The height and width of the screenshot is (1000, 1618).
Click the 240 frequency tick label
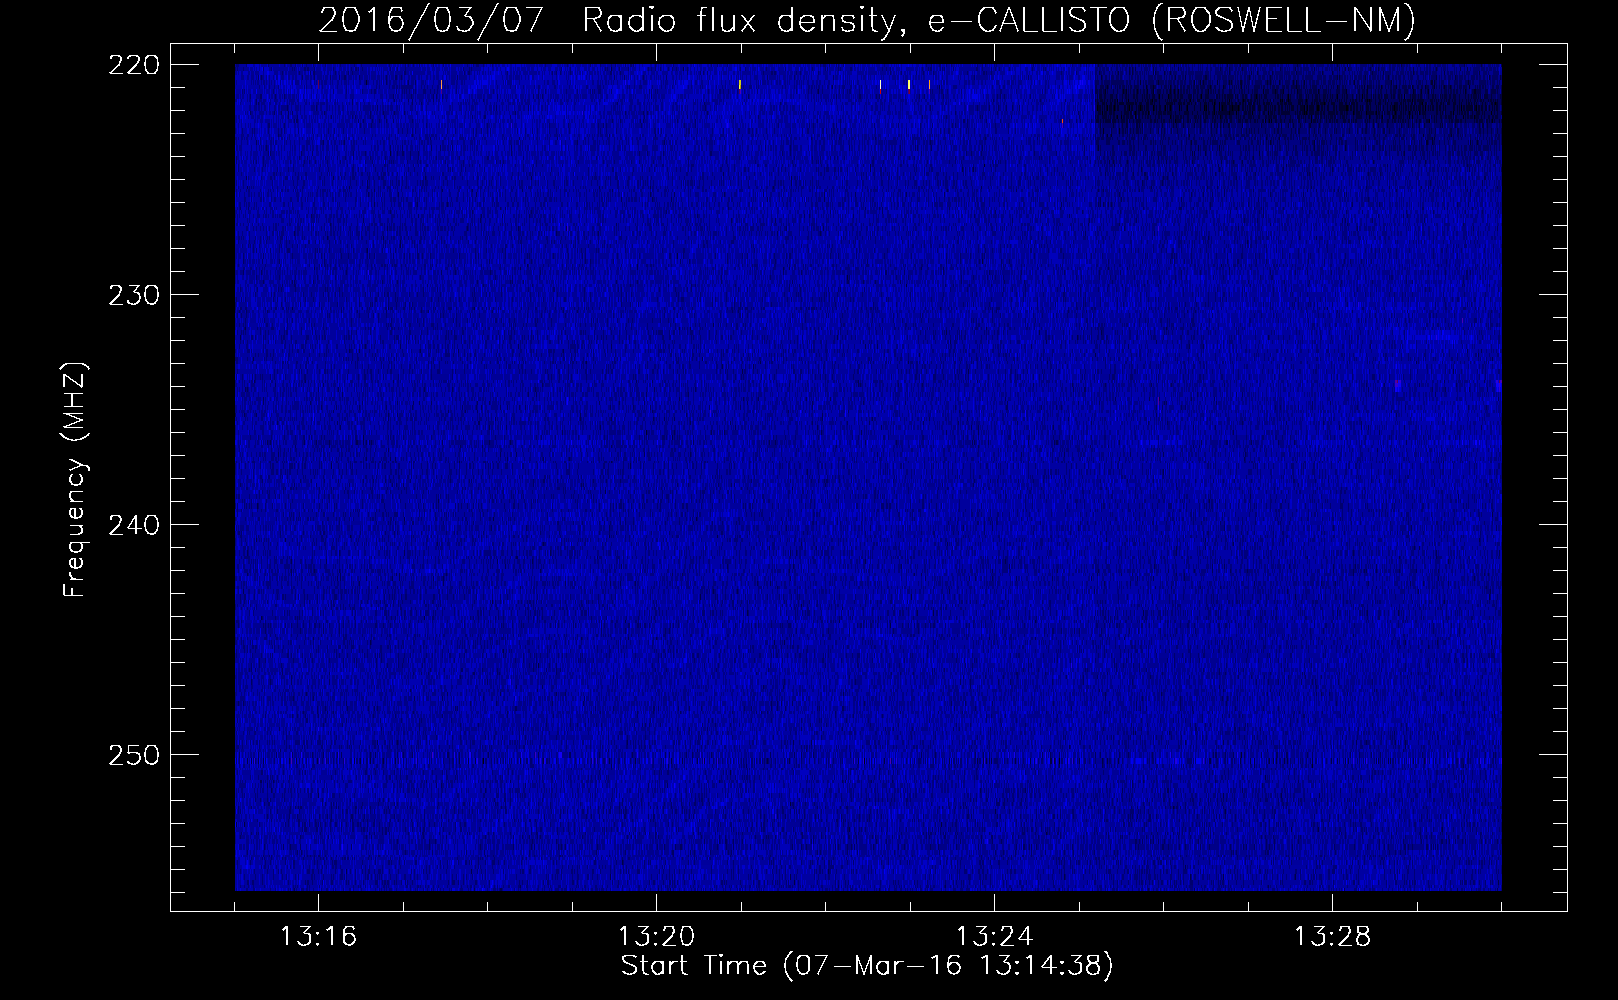tap(133, 525)
